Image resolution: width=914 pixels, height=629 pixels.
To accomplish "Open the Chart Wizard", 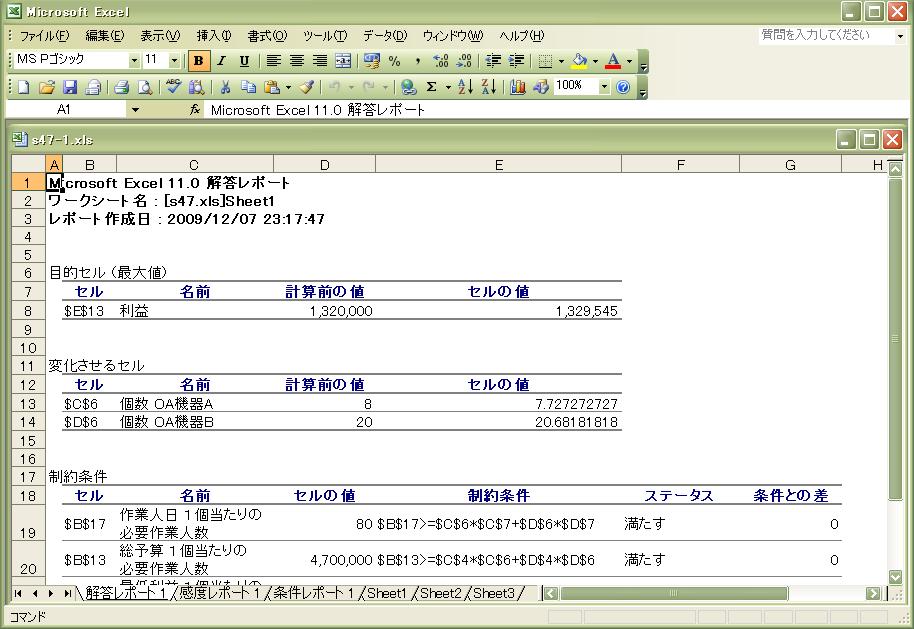I will (x=518, y=87).
